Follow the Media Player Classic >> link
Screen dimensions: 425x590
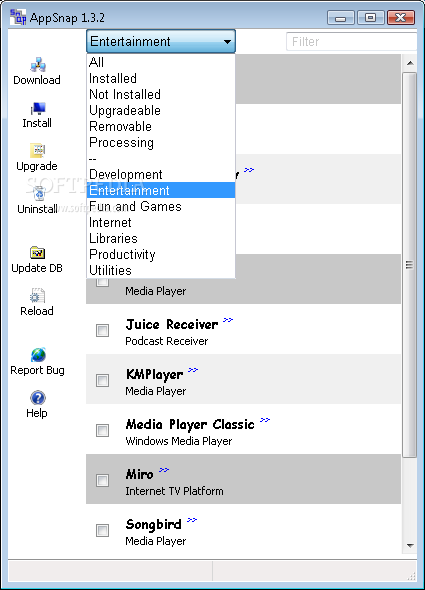tap(265, 420)
